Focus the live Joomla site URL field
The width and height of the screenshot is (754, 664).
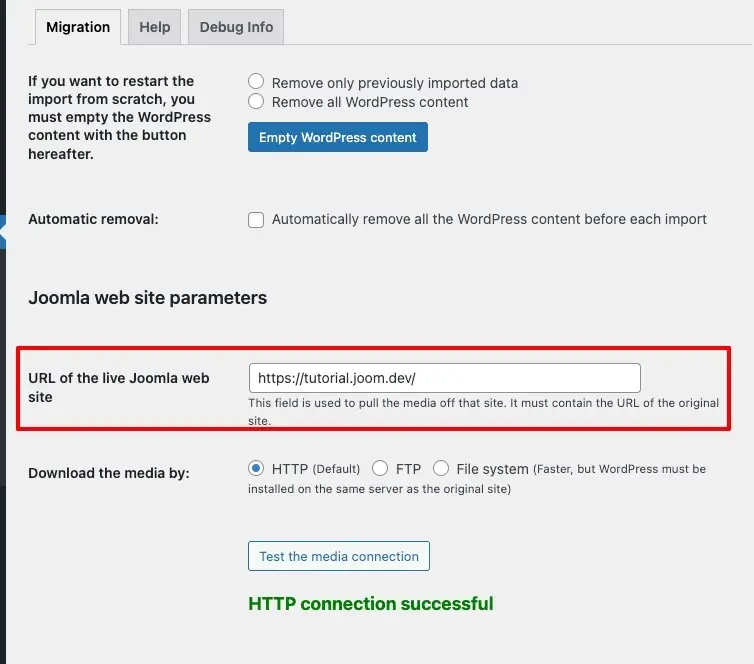[444, 378]
